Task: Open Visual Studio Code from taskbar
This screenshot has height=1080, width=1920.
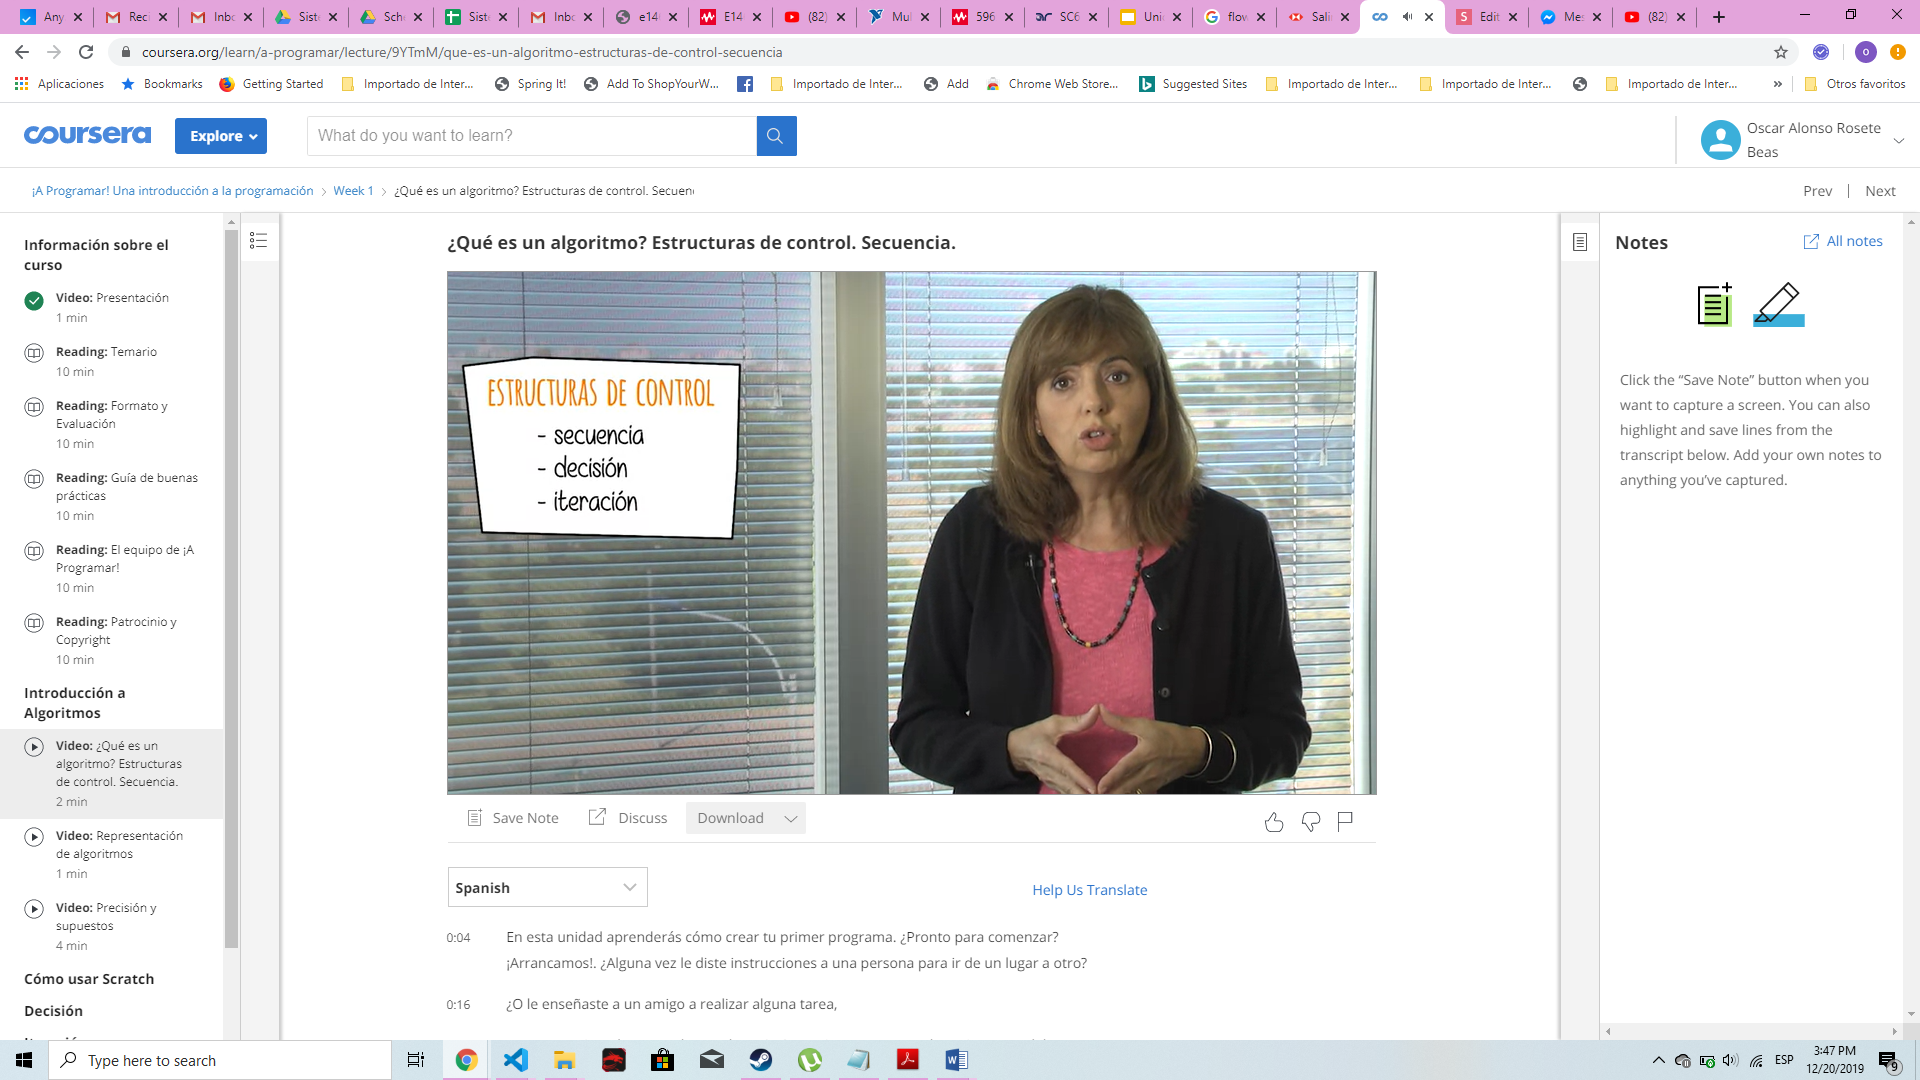Action: click(515, 1060)
